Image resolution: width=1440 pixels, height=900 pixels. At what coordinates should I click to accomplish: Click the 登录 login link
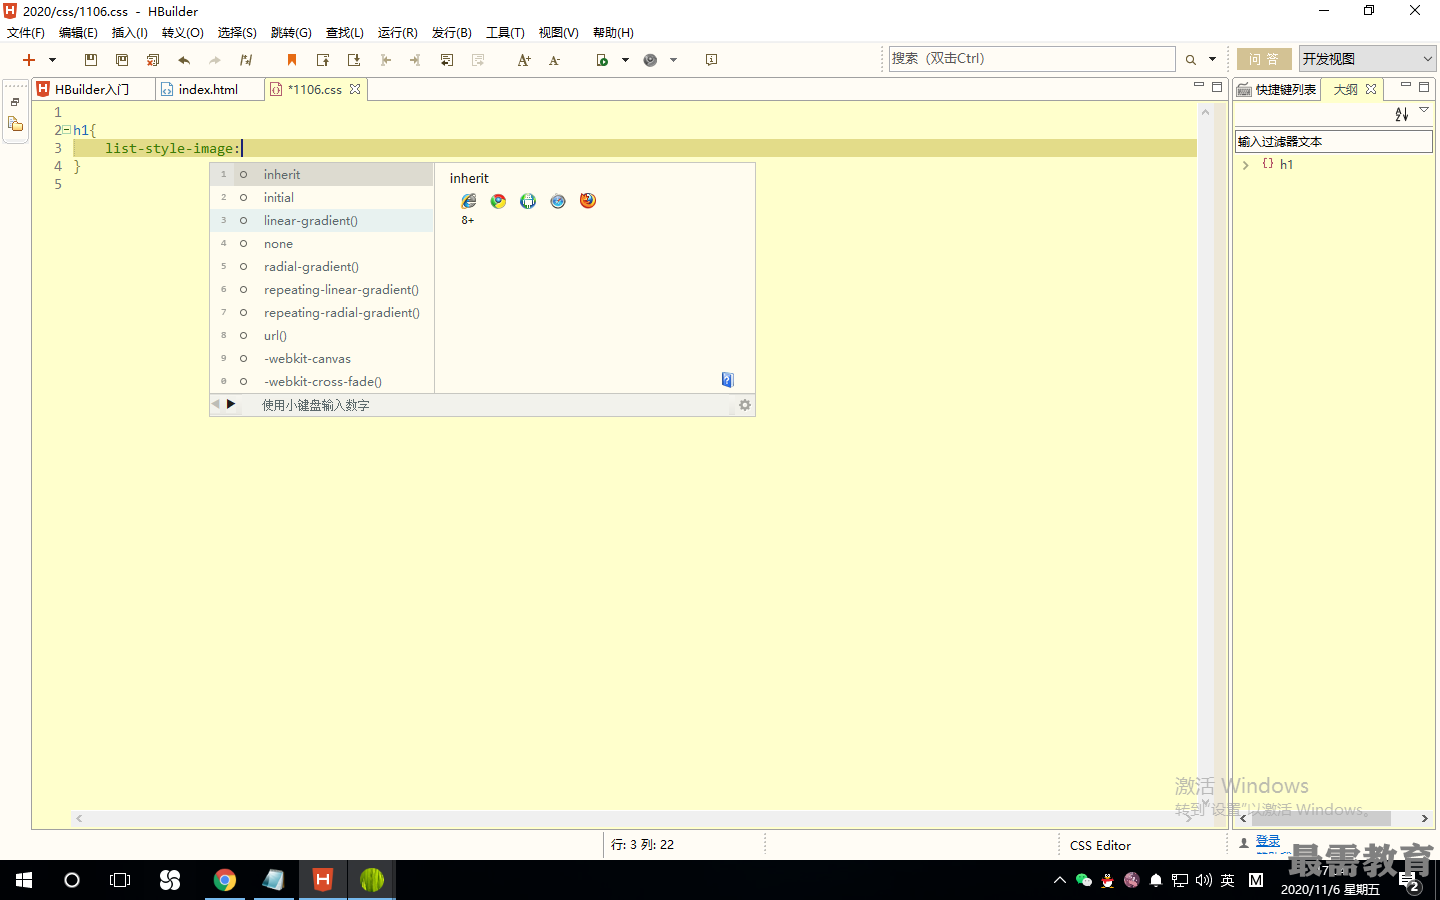(1268, 841)
